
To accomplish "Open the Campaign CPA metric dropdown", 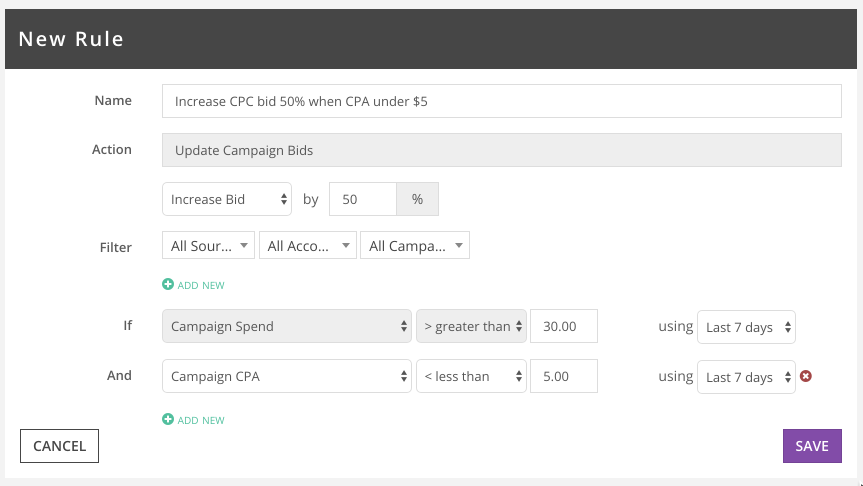I will tap(287, 376).
